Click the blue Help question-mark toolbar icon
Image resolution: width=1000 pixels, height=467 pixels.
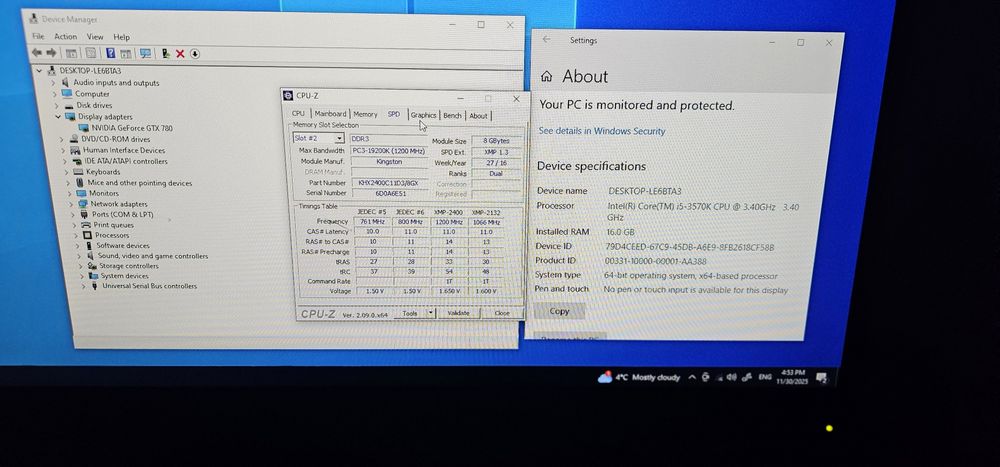110,54
